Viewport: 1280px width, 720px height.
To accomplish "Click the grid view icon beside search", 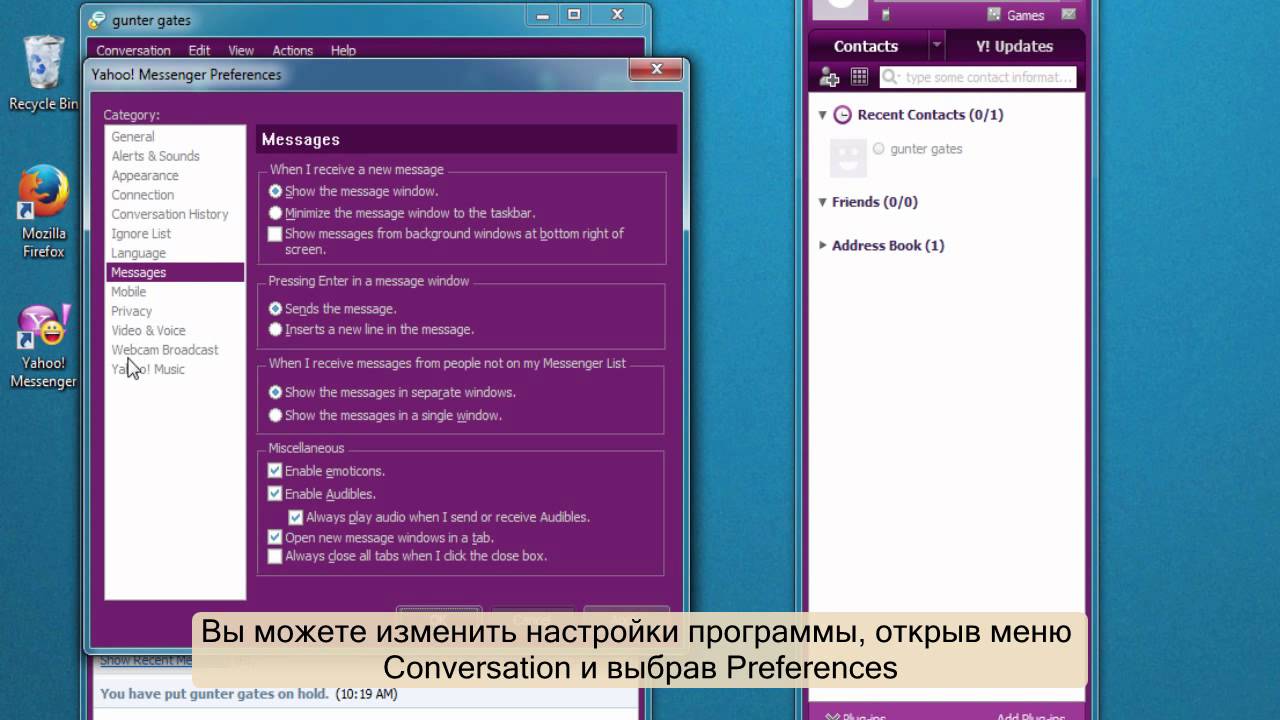I will 859,77.
